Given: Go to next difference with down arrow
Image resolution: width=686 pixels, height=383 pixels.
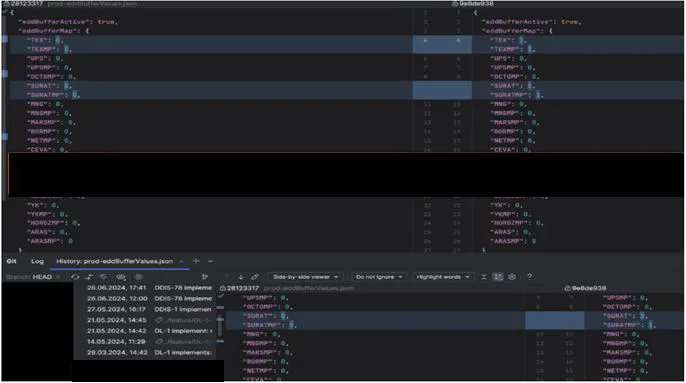Looking at the screenshot, I should point(241,277).
